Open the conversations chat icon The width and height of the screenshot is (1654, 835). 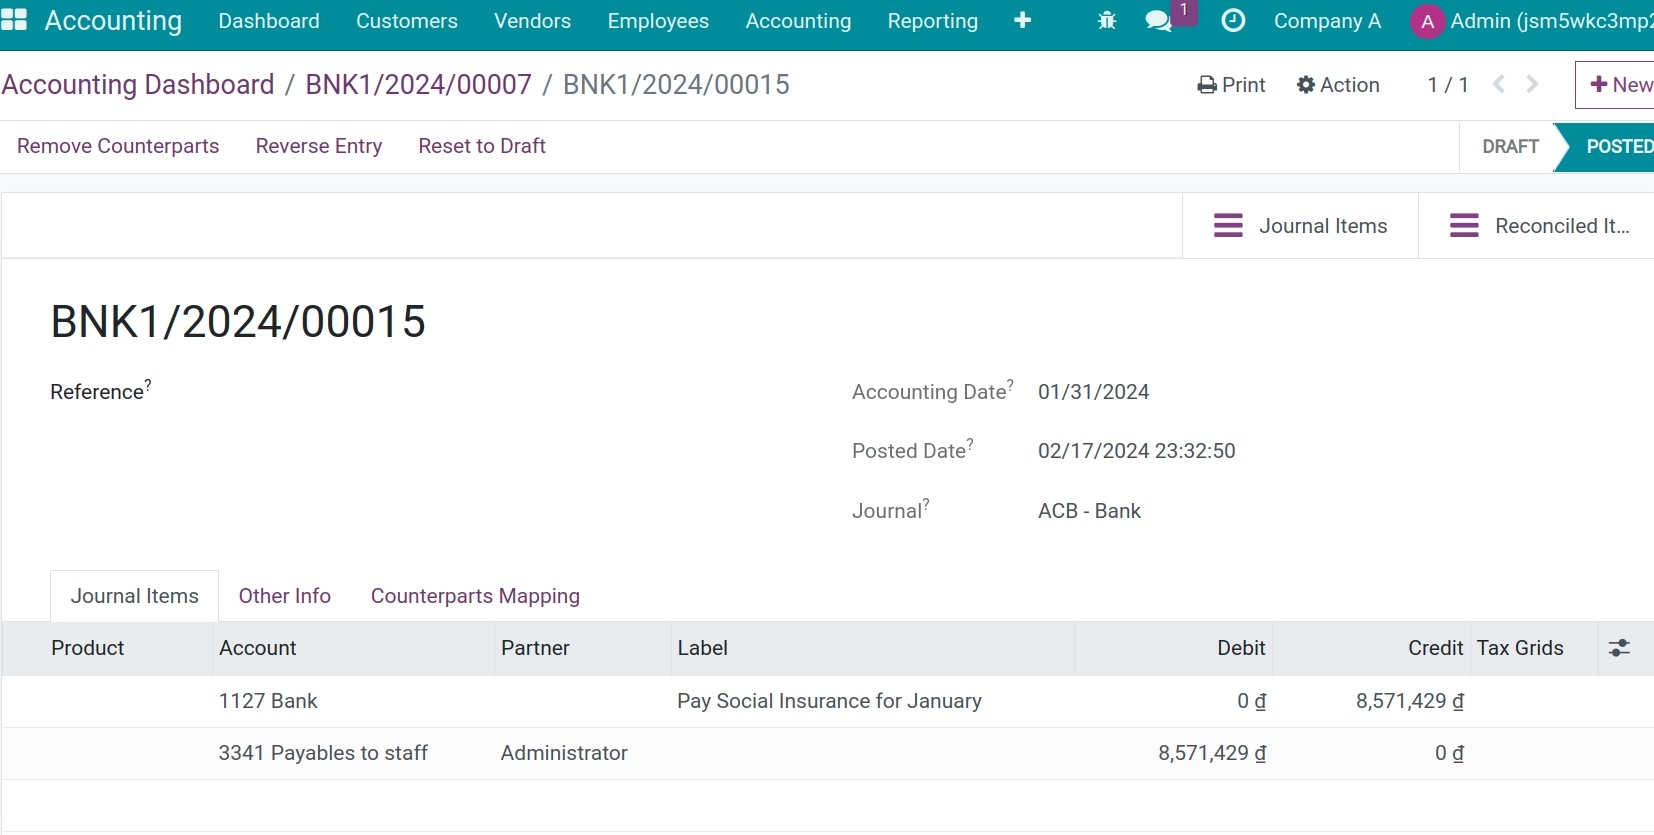[1158, 21]
